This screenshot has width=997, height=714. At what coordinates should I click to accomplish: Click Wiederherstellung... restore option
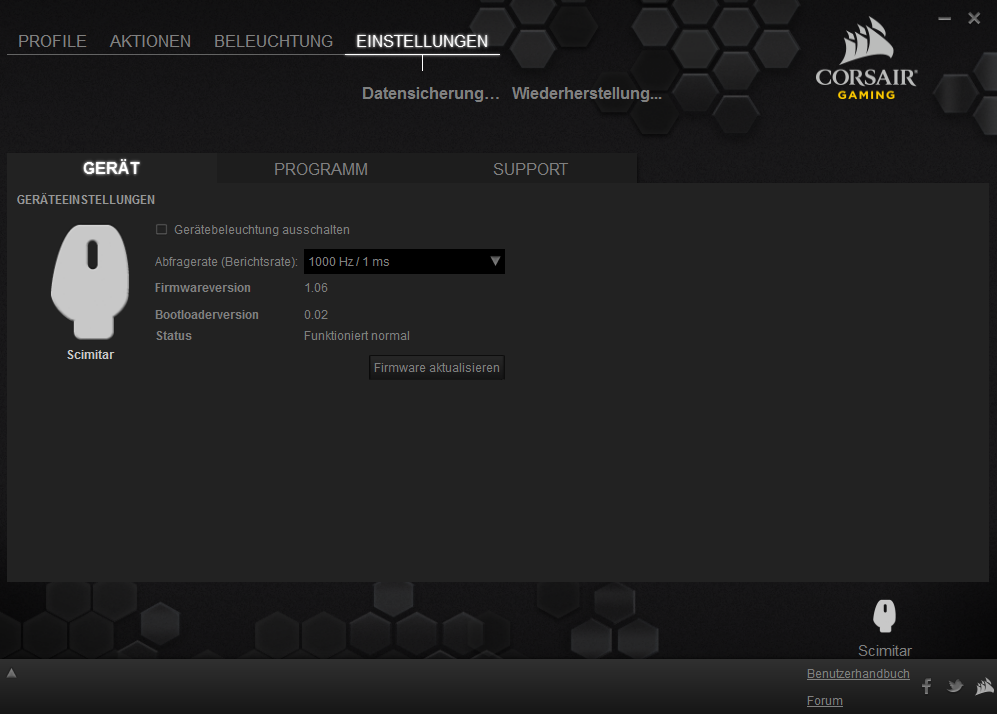pyautogui.click(x=587, y=93)
